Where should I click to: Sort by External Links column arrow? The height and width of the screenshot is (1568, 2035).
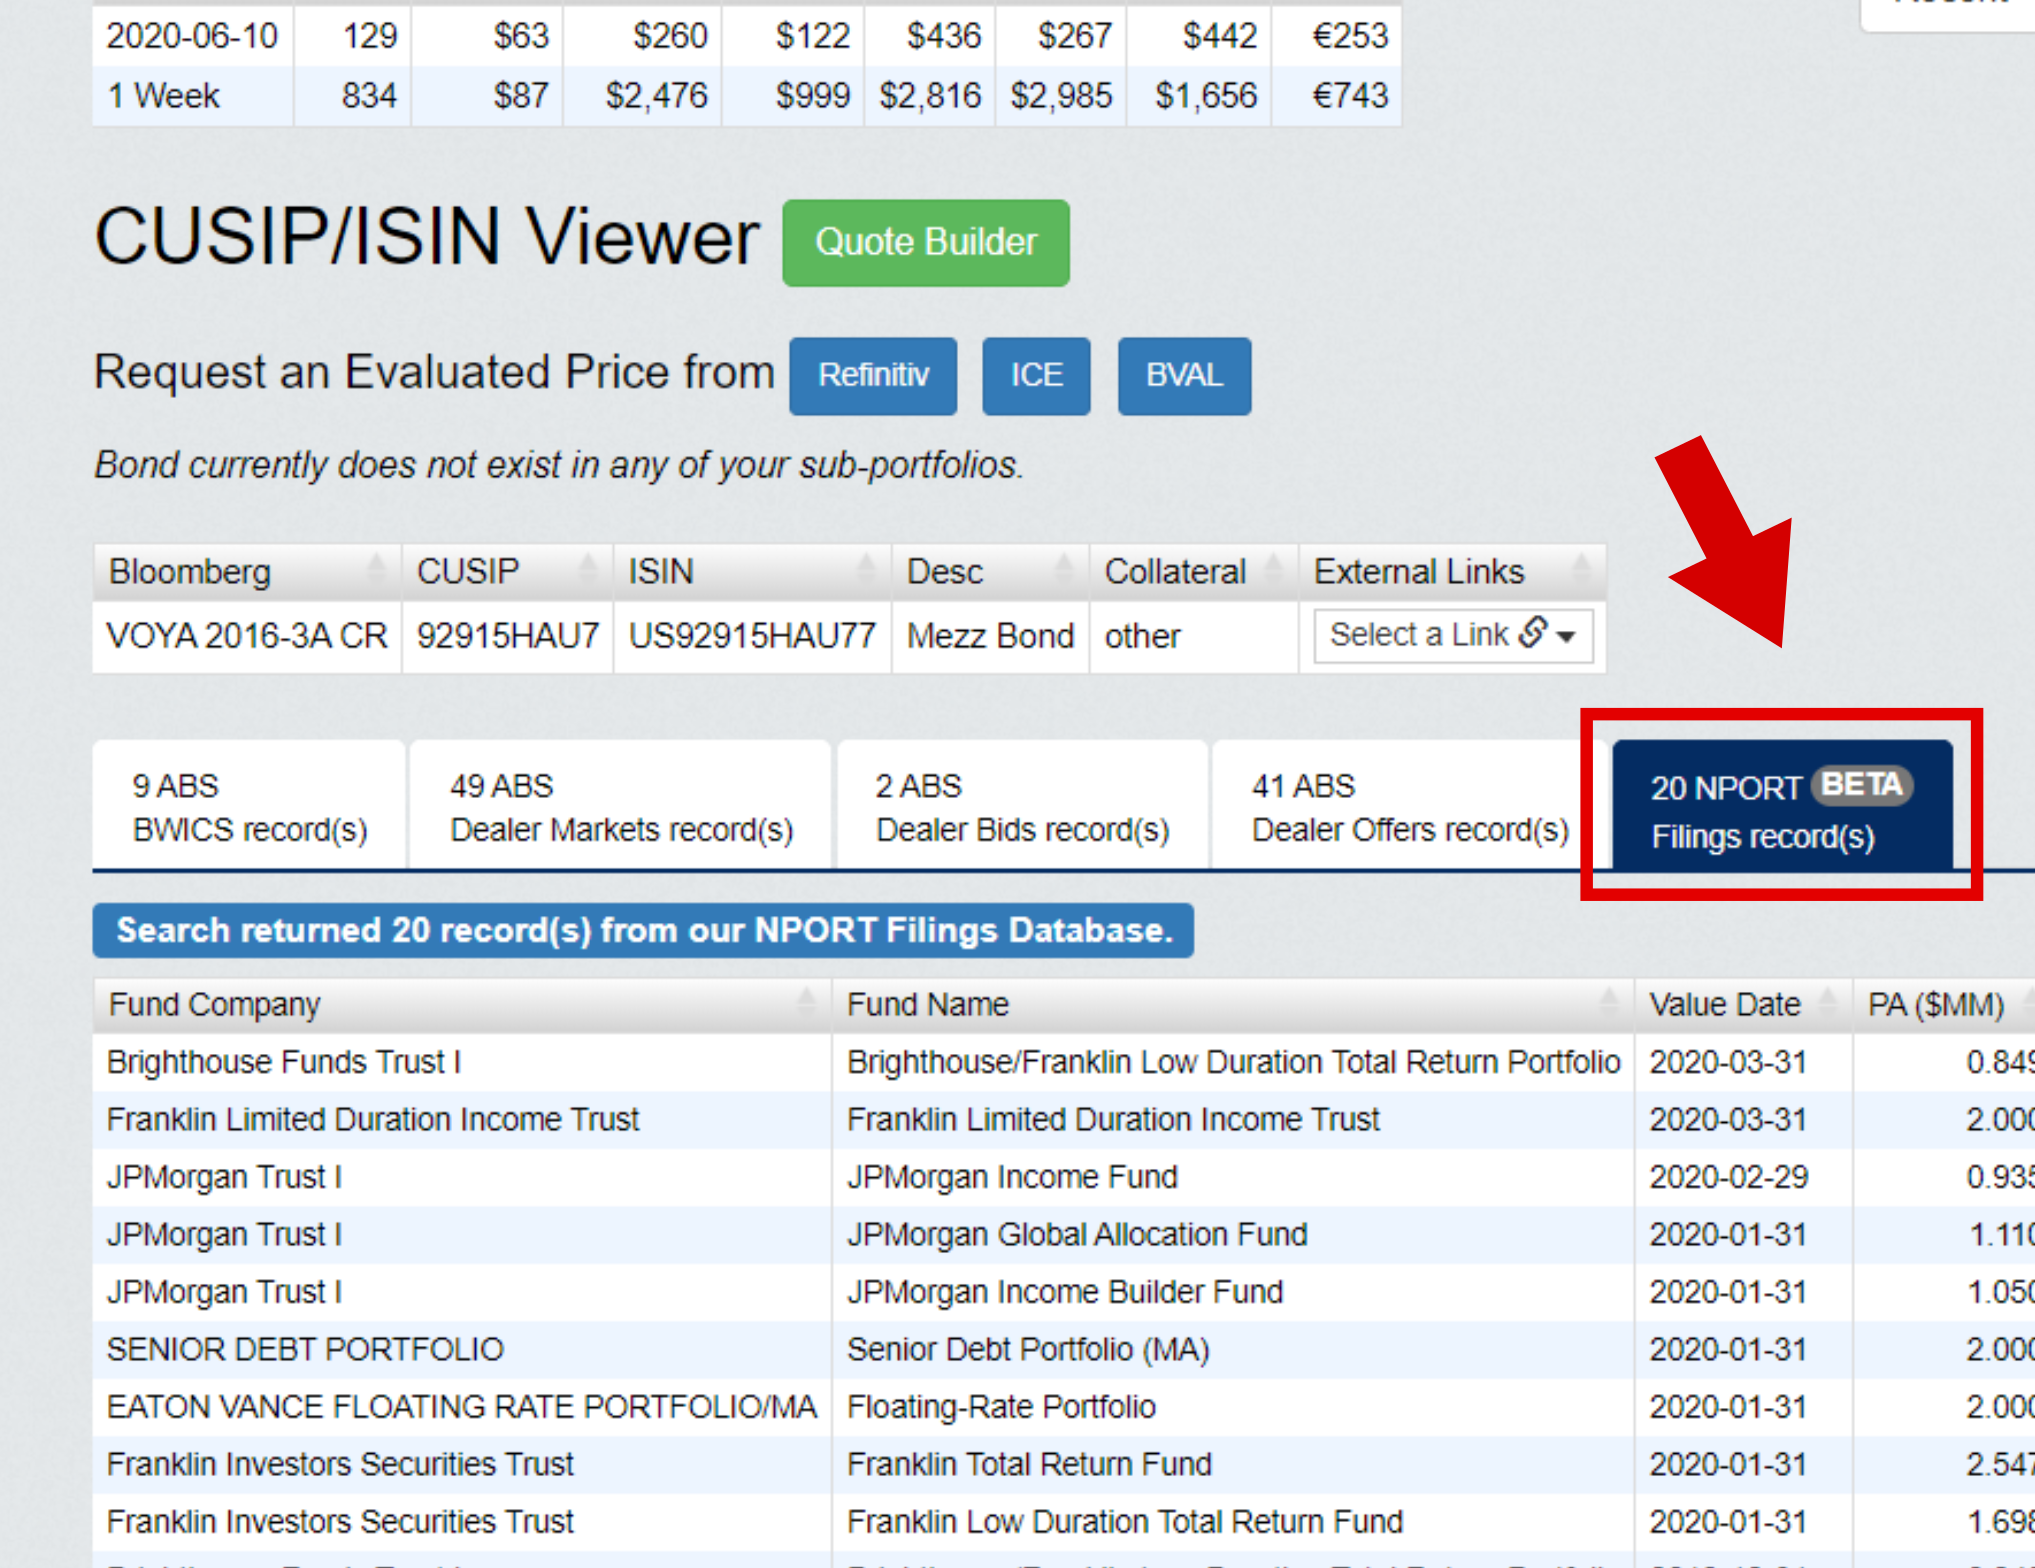pyautogui.click(x=1581, y=570)
